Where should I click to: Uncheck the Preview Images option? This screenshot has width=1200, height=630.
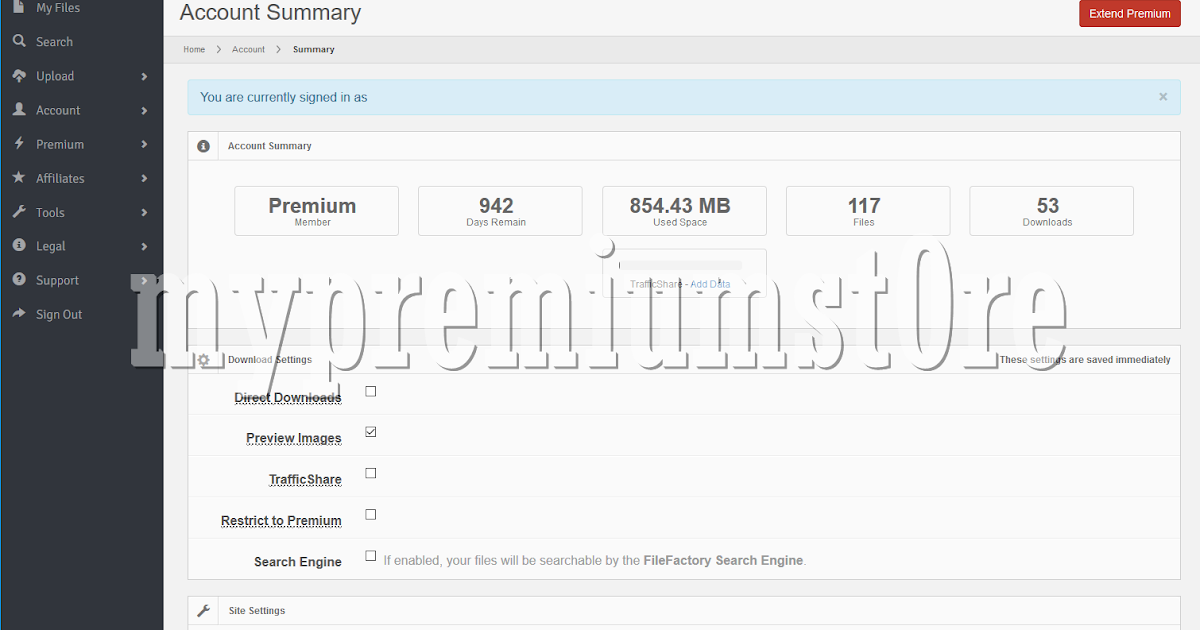click(370, 432)
